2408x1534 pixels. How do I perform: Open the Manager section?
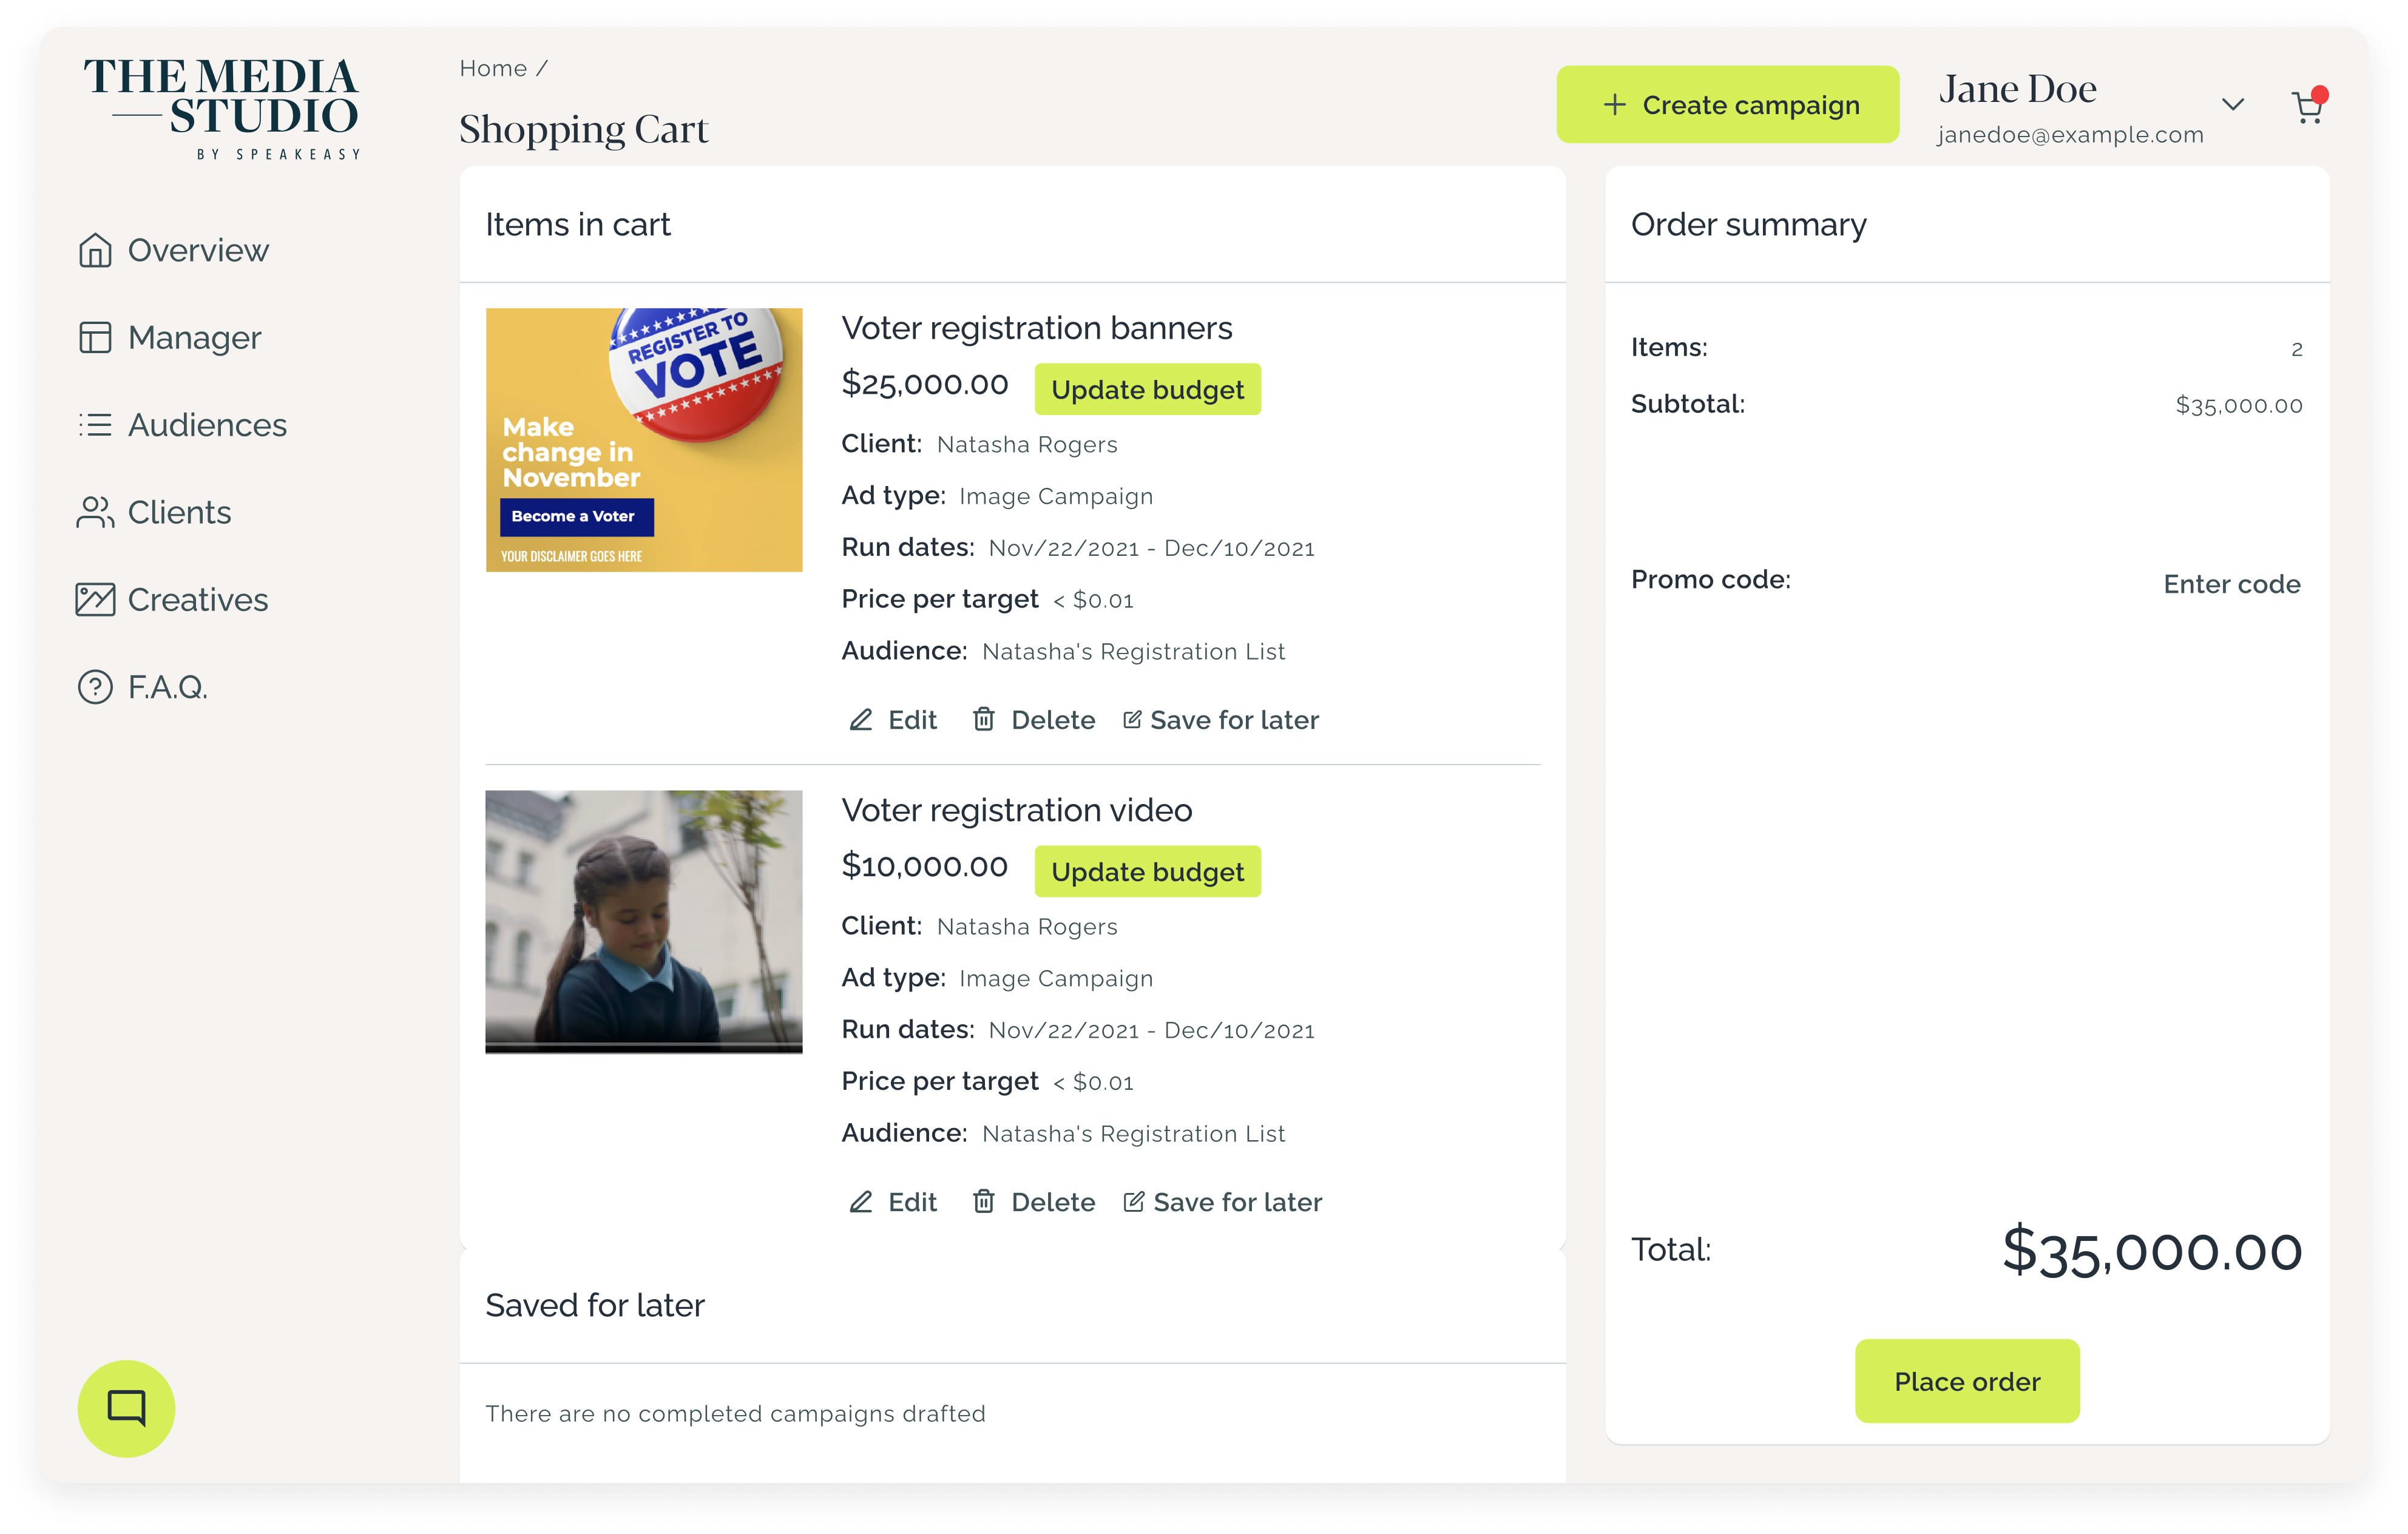tap(194, 338)
